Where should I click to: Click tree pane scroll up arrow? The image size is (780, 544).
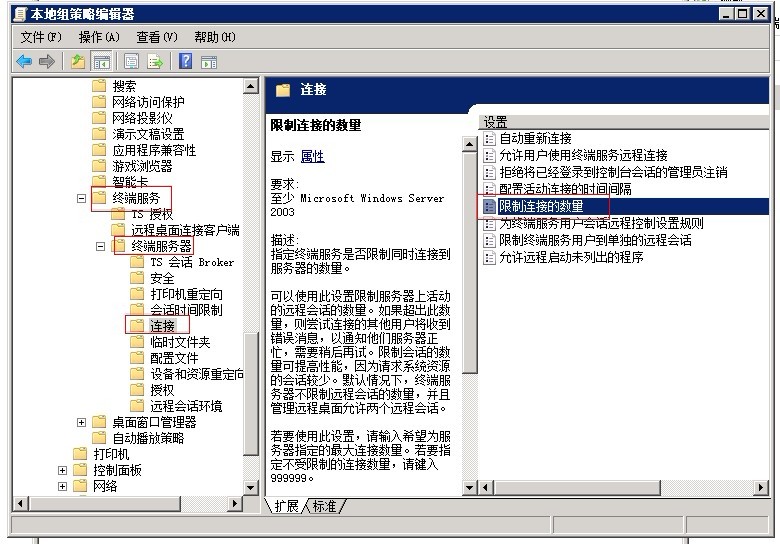pos(251,86)
